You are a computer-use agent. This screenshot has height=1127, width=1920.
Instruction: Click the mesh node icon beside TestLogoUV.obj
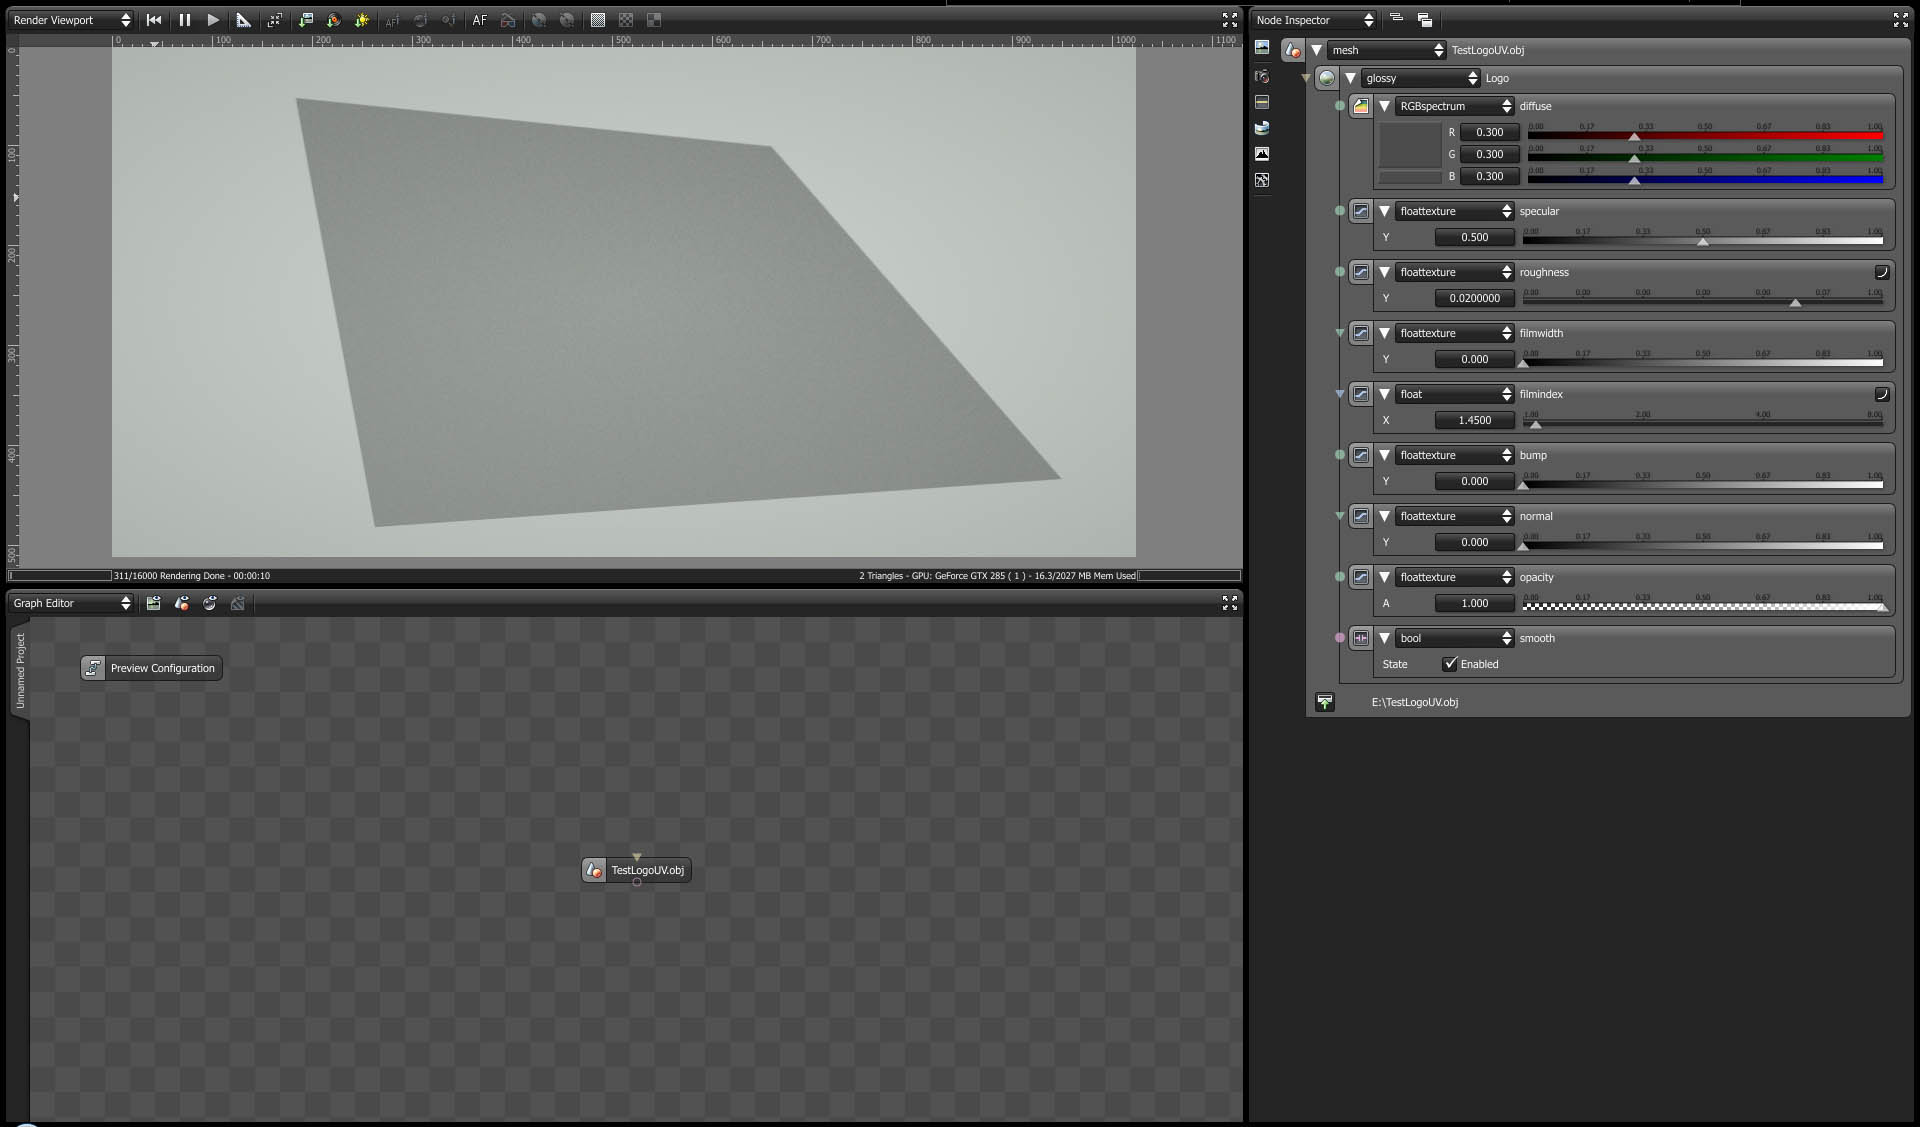pyautogui.click(x=1293, y=50)
